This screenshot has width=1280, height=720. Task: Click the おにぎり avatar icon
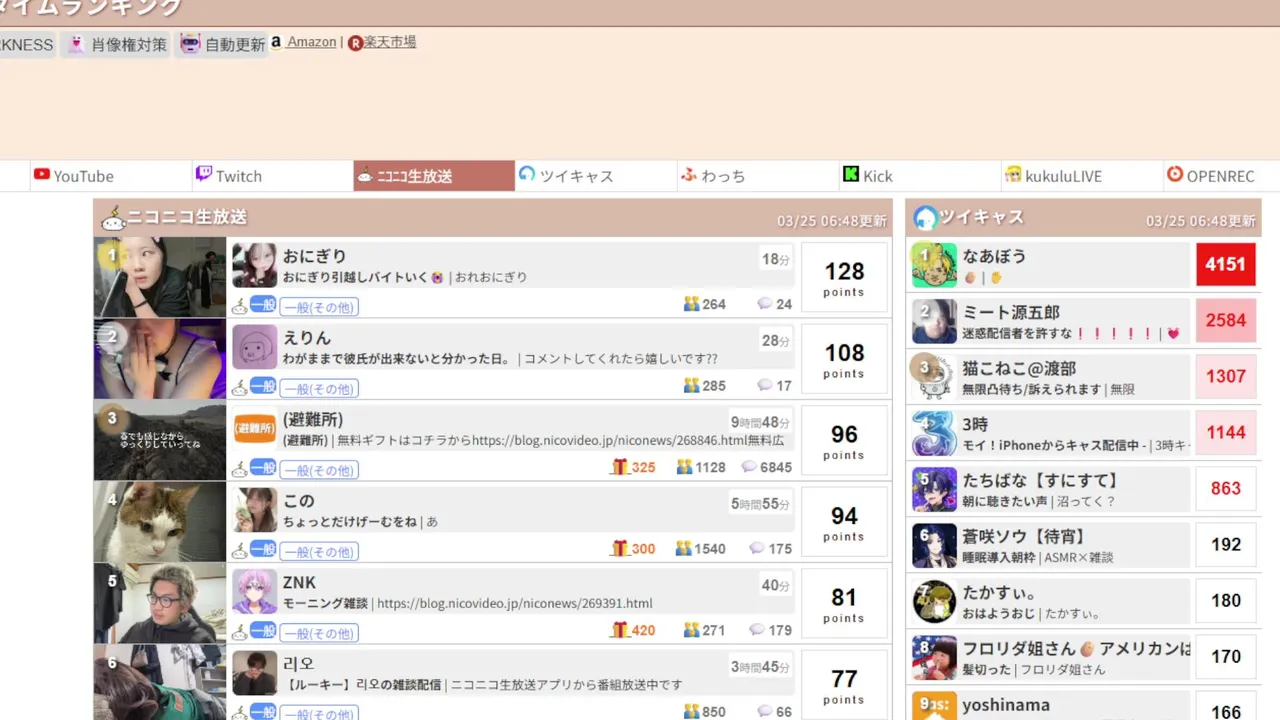click(254, 265)
